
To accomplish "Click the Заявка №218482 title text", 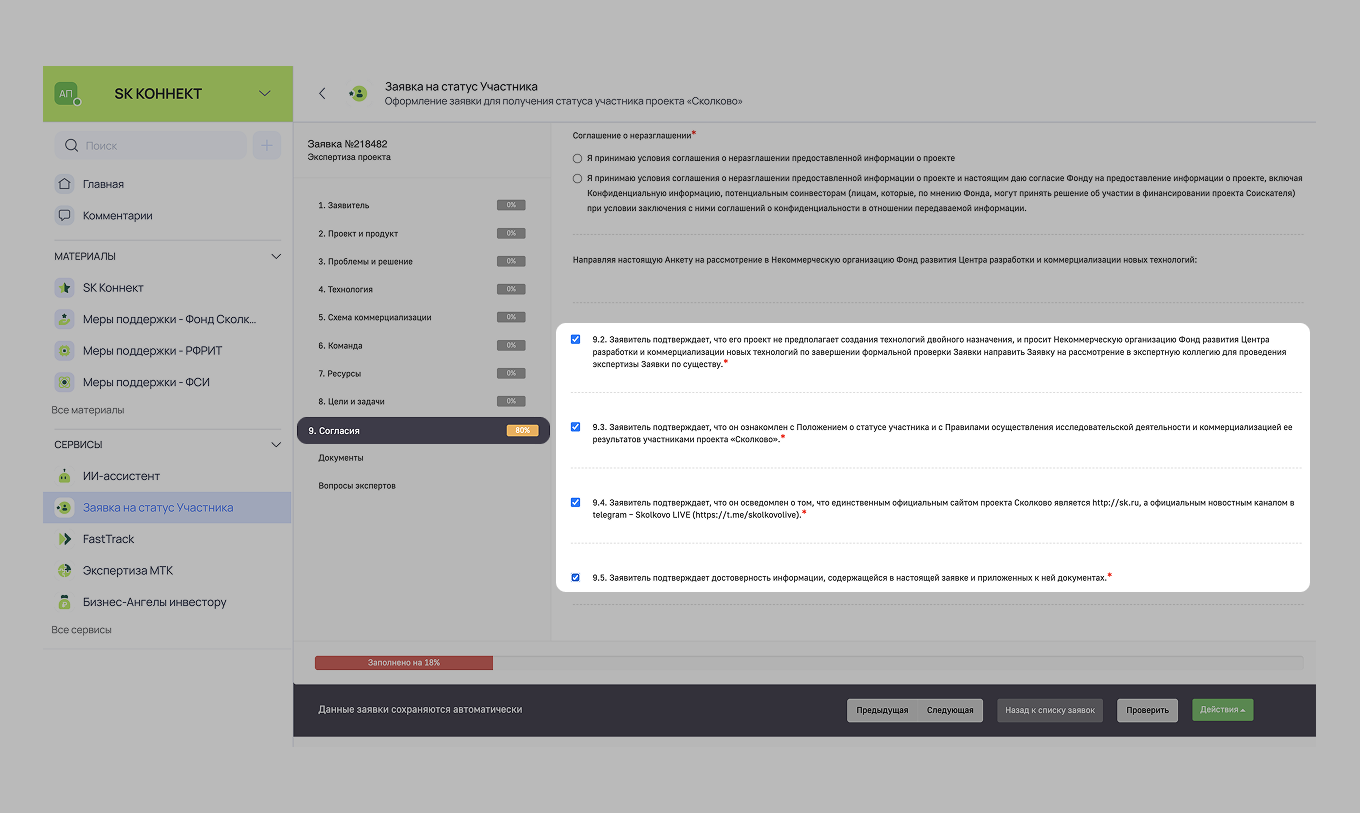I will point(347,144).
